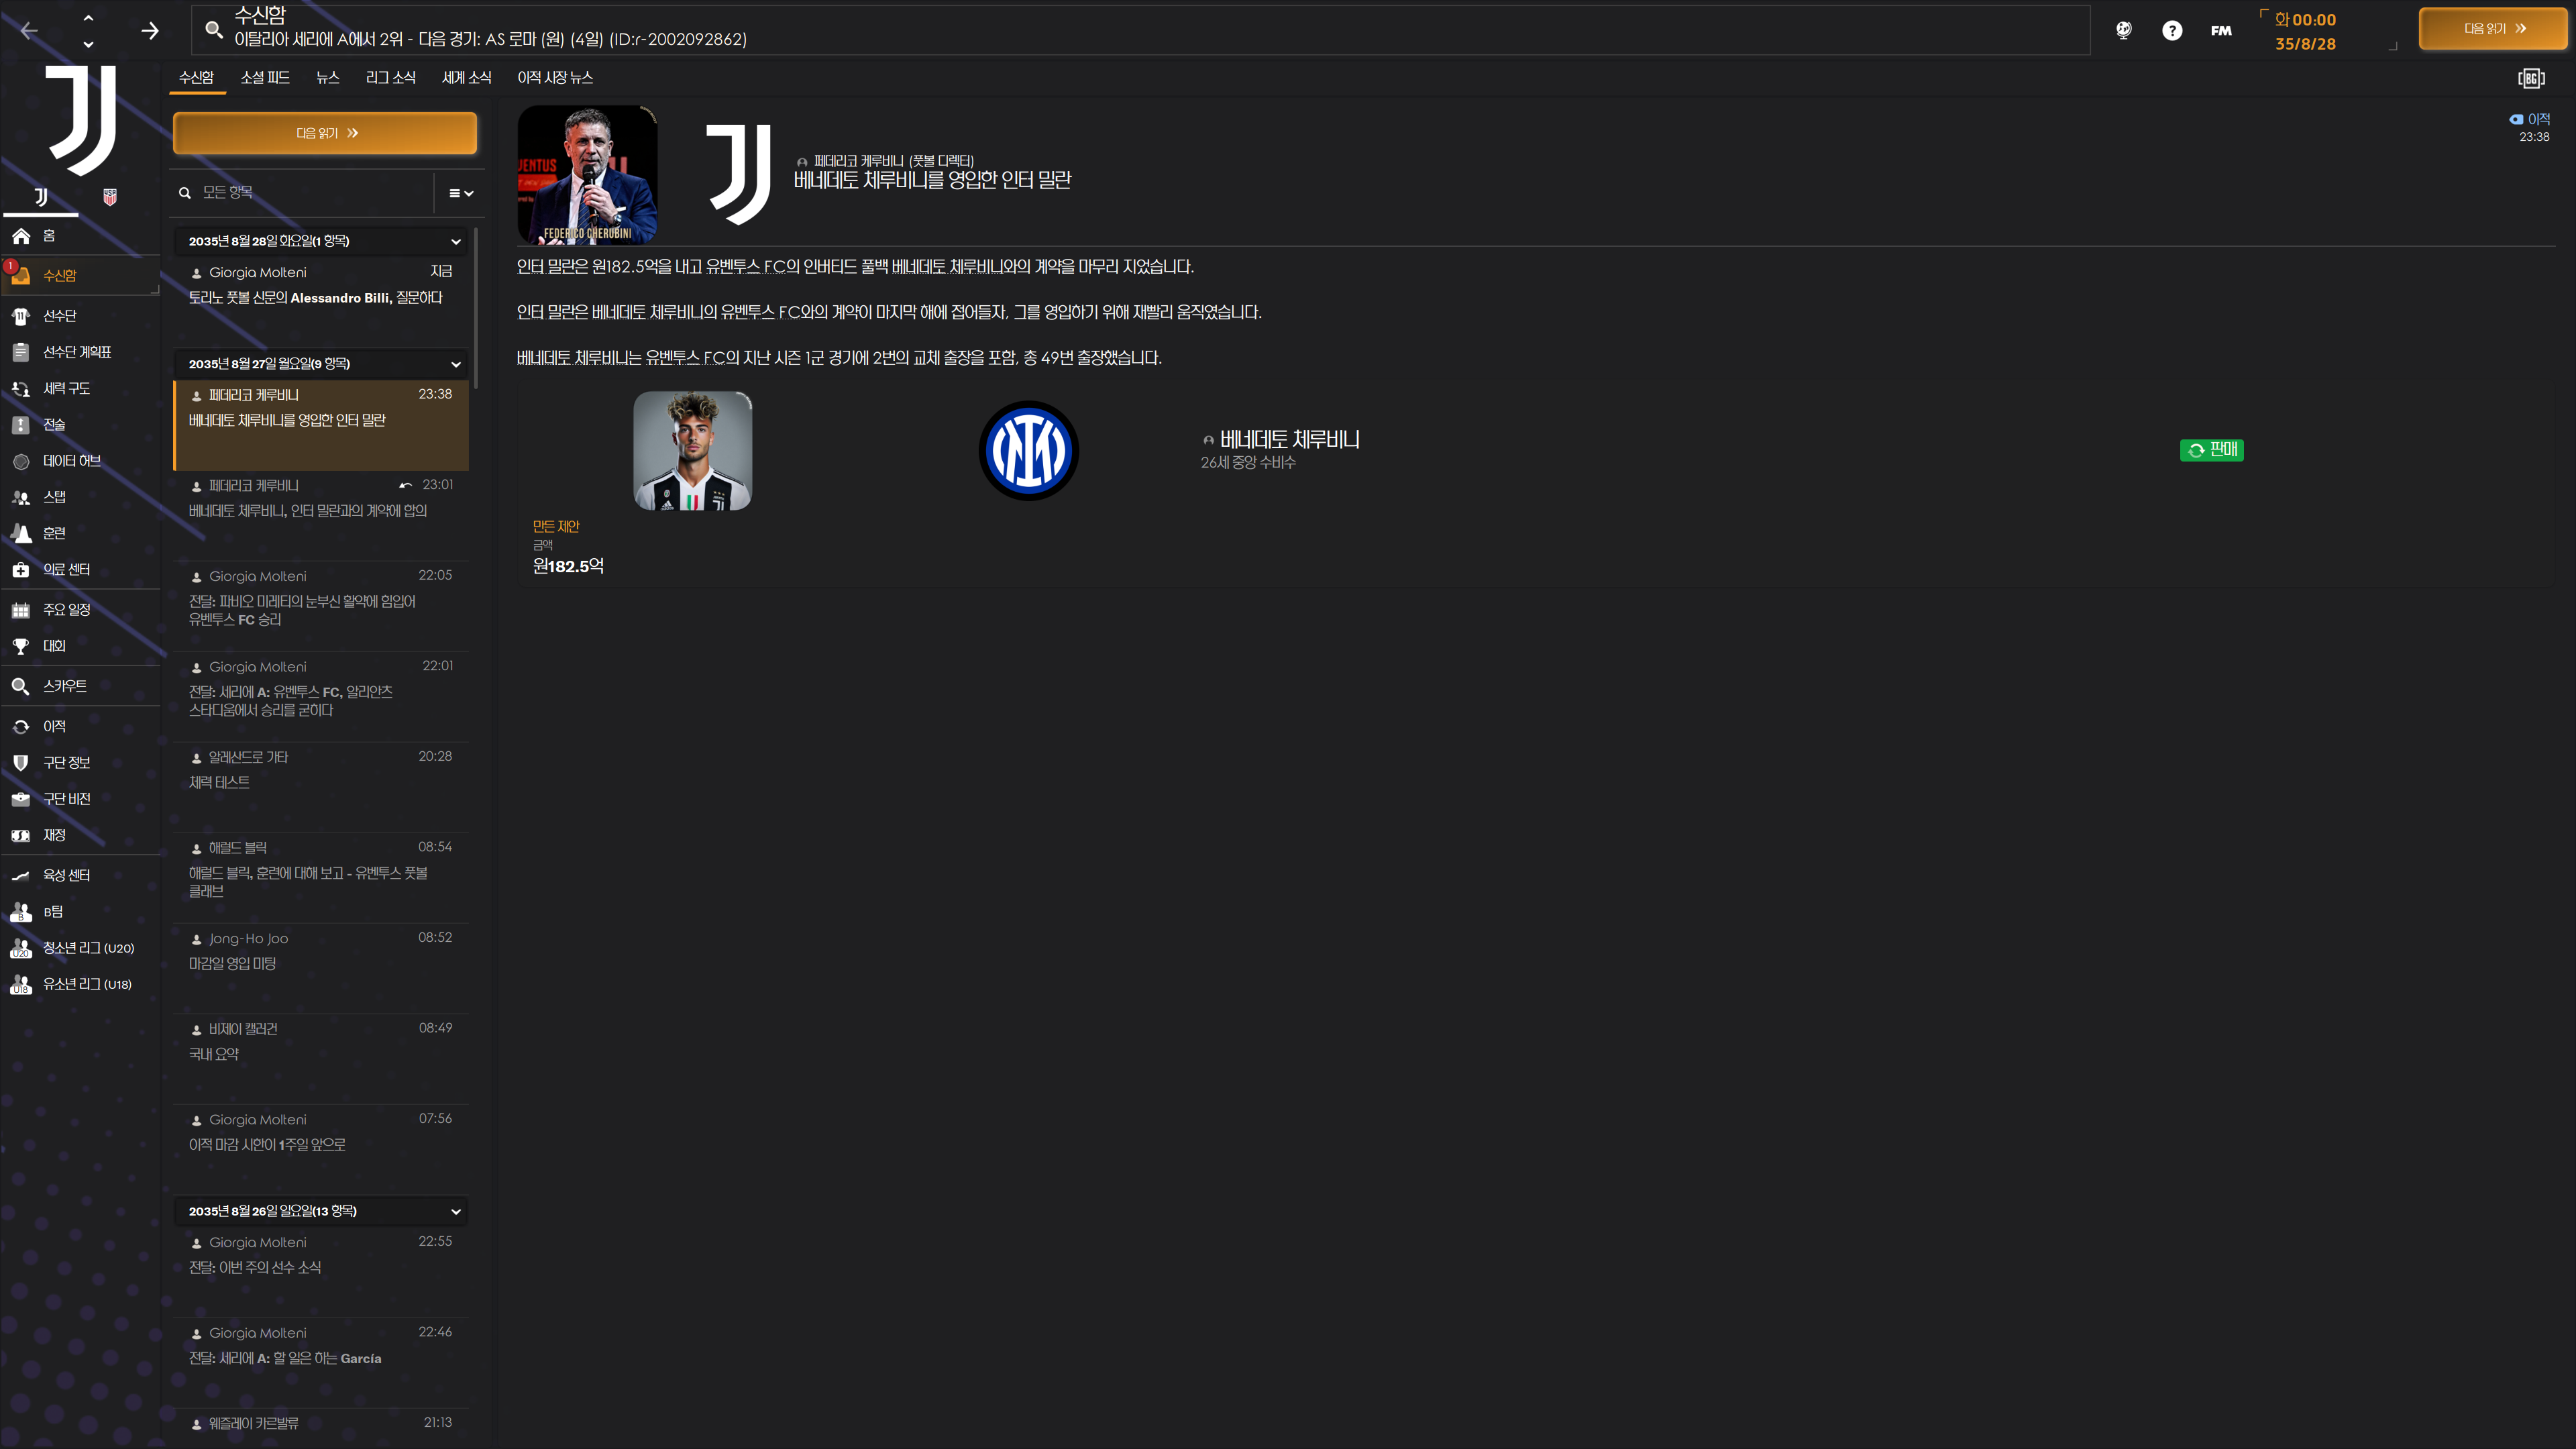Click the search magnifier icon in top bar

click(x=213, y=29)
